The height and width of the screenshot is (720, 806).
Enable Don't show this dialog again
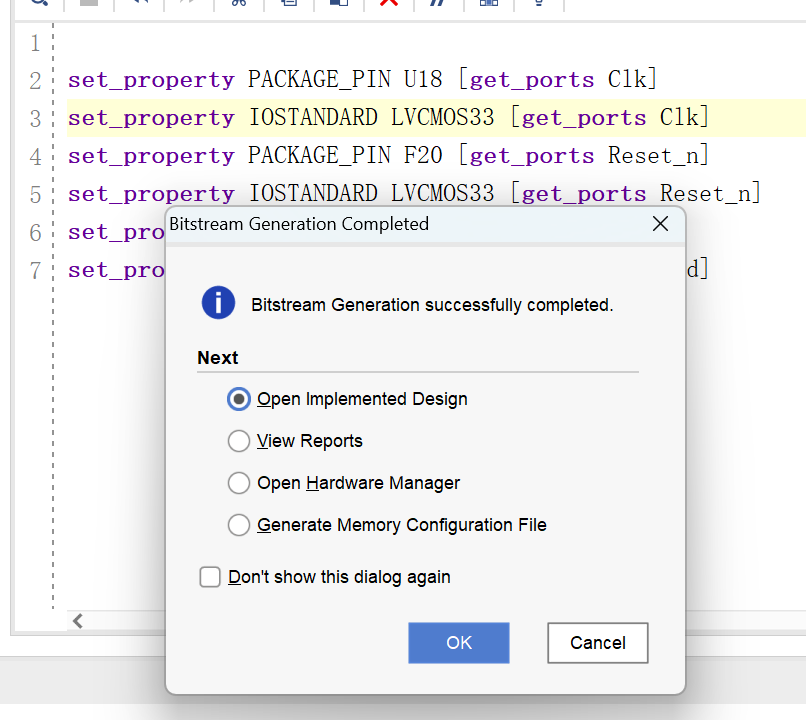click(x=210, y=577)
